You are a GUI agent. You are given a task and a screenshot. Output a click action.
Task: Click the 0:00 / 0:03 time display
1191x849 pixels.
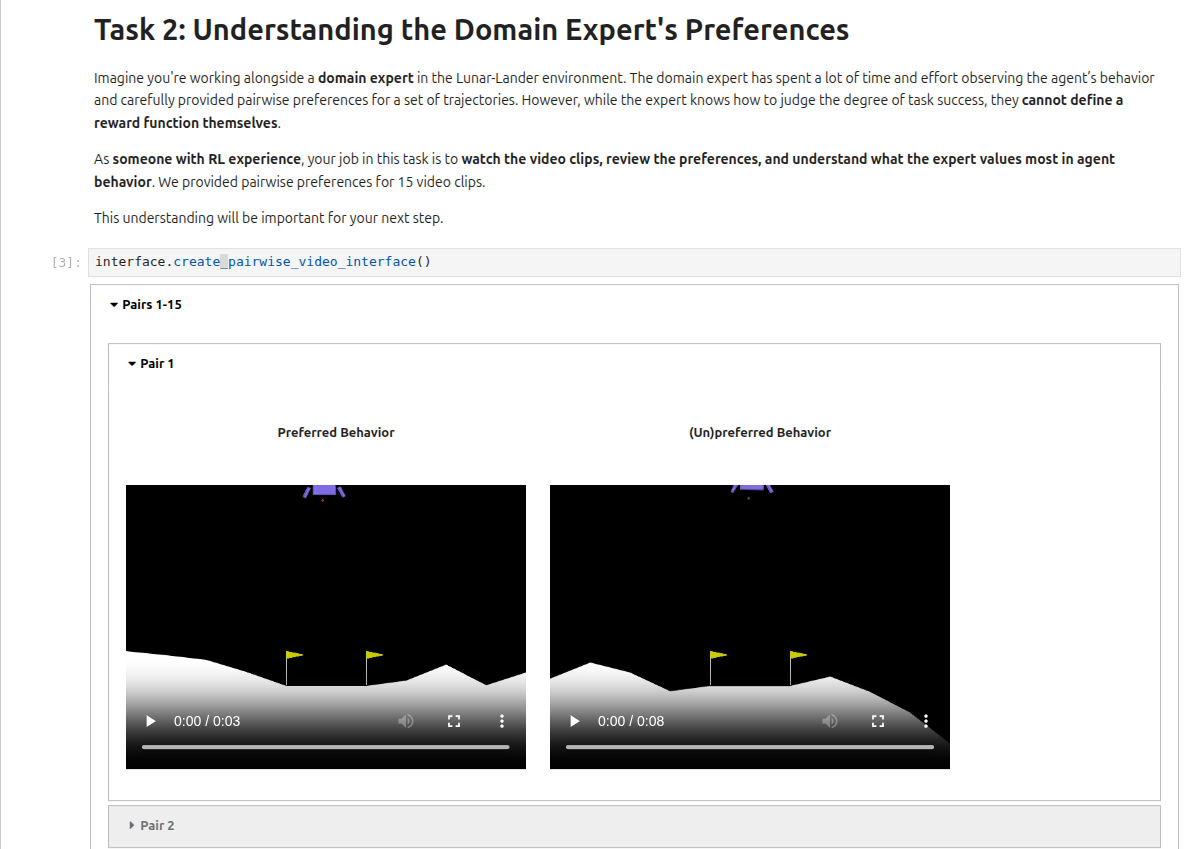207,721
